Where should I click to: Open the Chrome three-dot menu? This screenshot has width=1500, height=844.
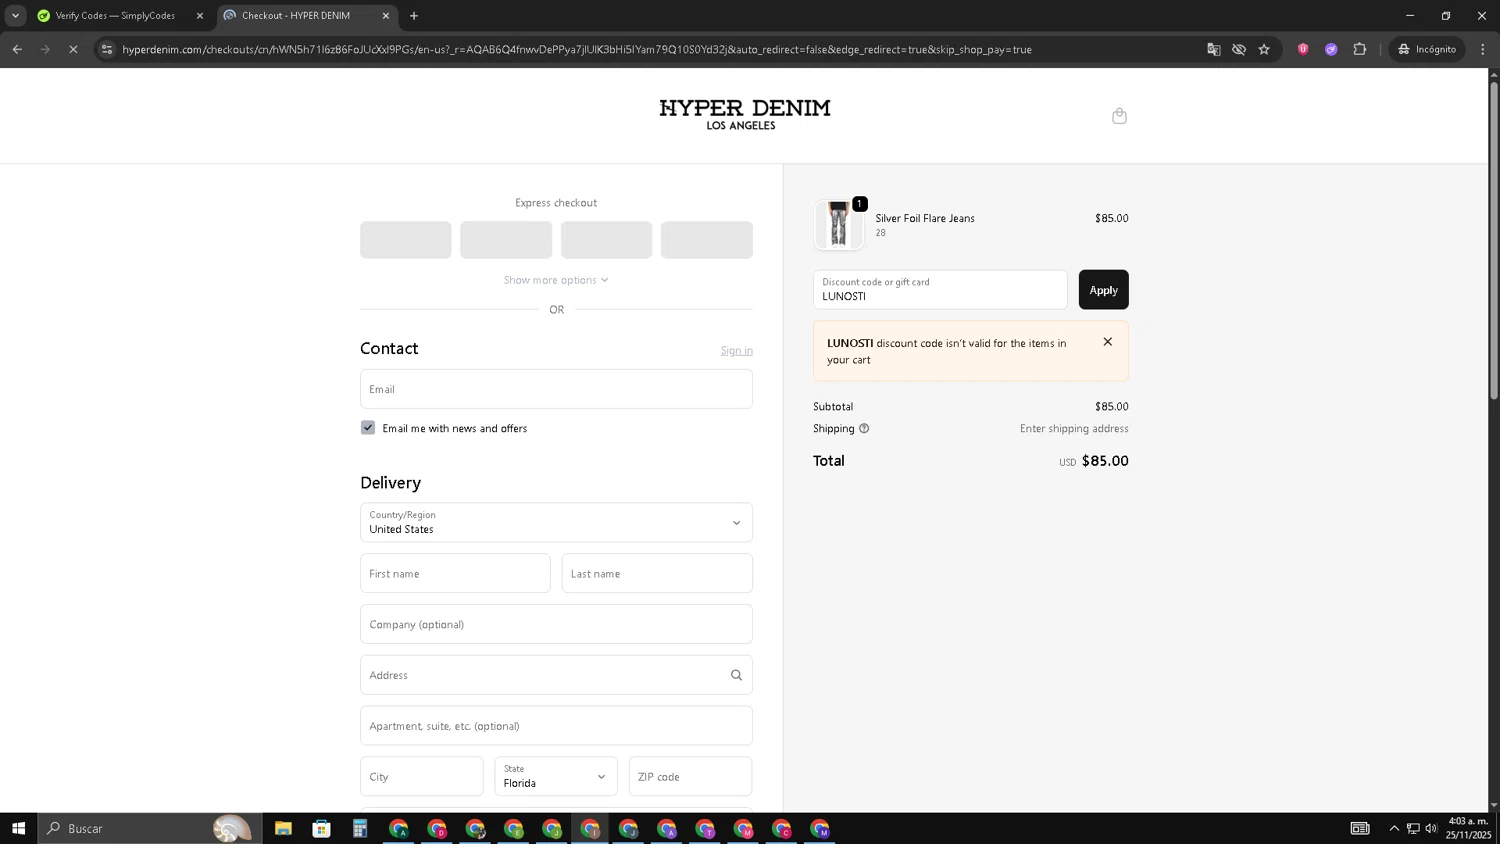1483,49
